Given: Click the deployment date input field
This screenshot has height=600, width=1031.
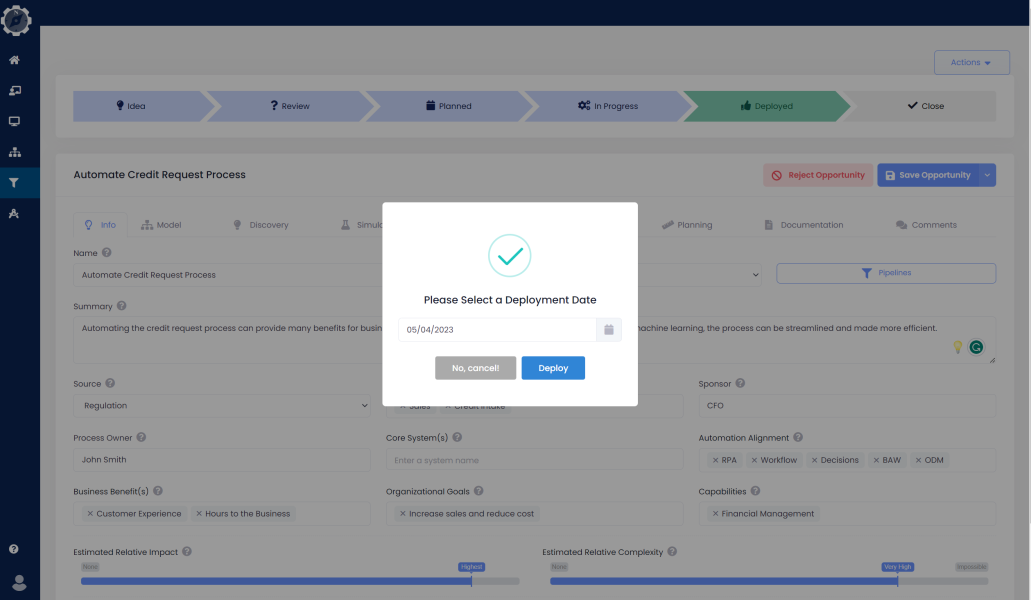Looking at the screenshot, I should [495, 329].
